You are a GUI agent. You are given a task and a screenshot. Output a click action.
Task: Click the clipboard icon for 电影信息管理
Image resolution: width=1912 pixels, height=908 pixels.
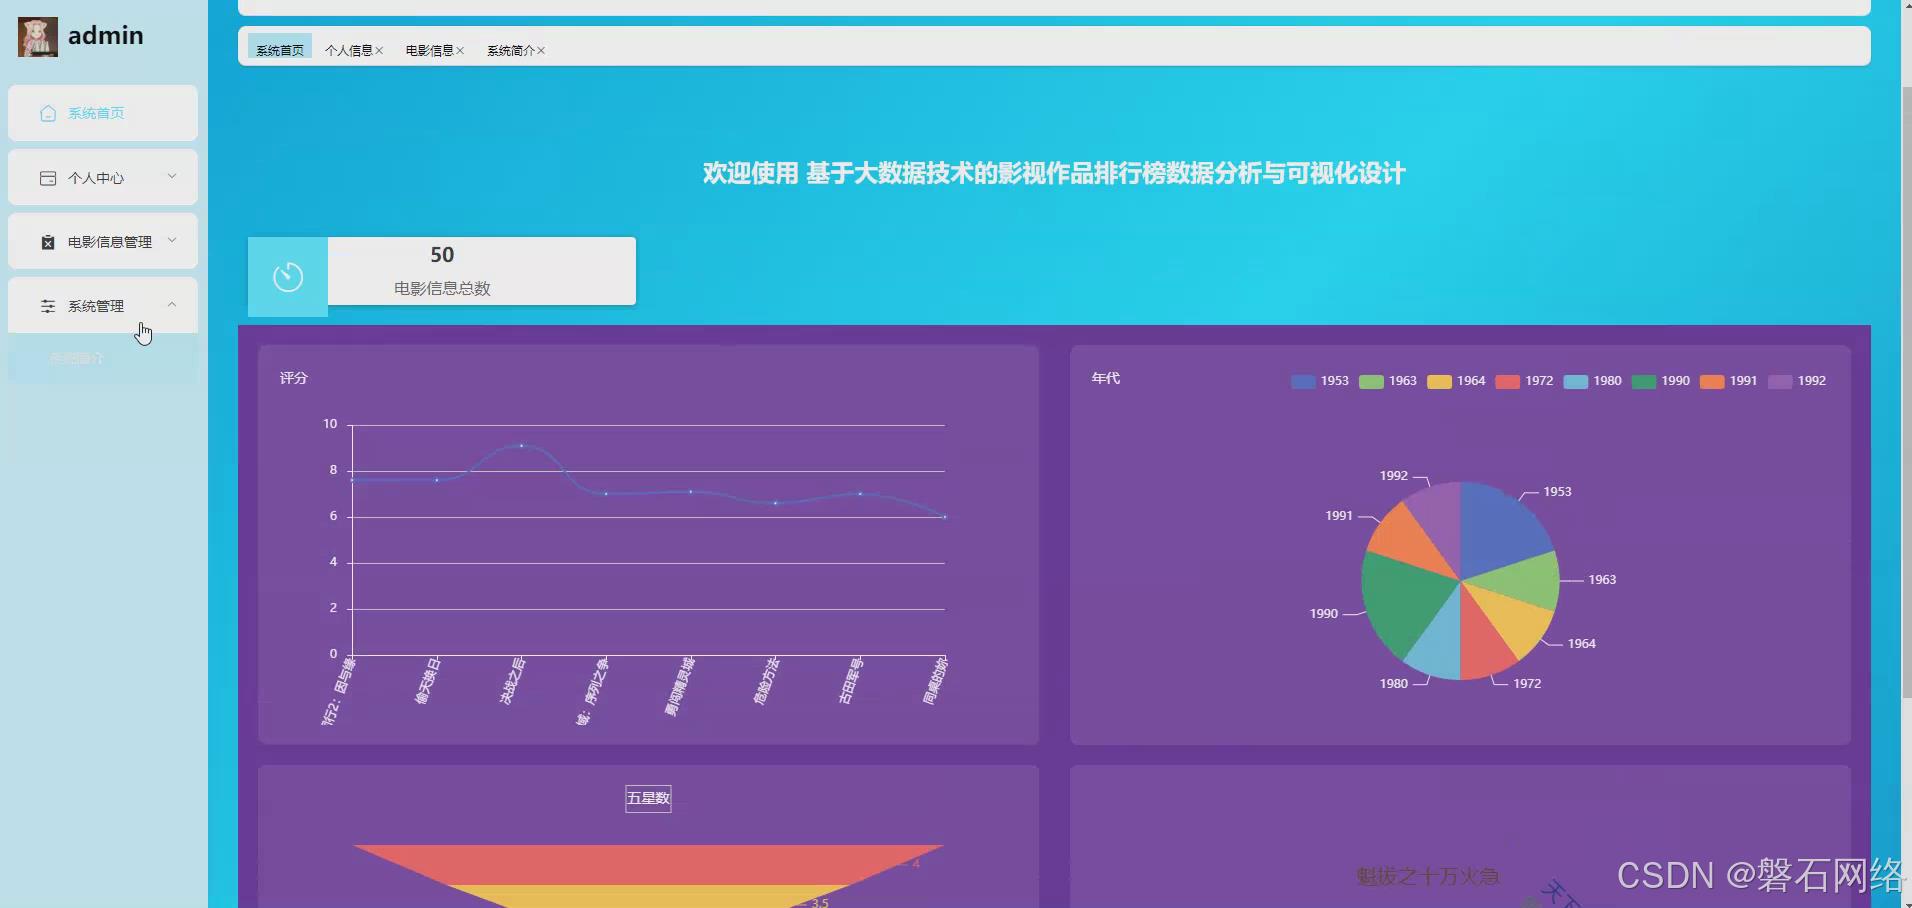pyautogui.click(x=47, y=241)
